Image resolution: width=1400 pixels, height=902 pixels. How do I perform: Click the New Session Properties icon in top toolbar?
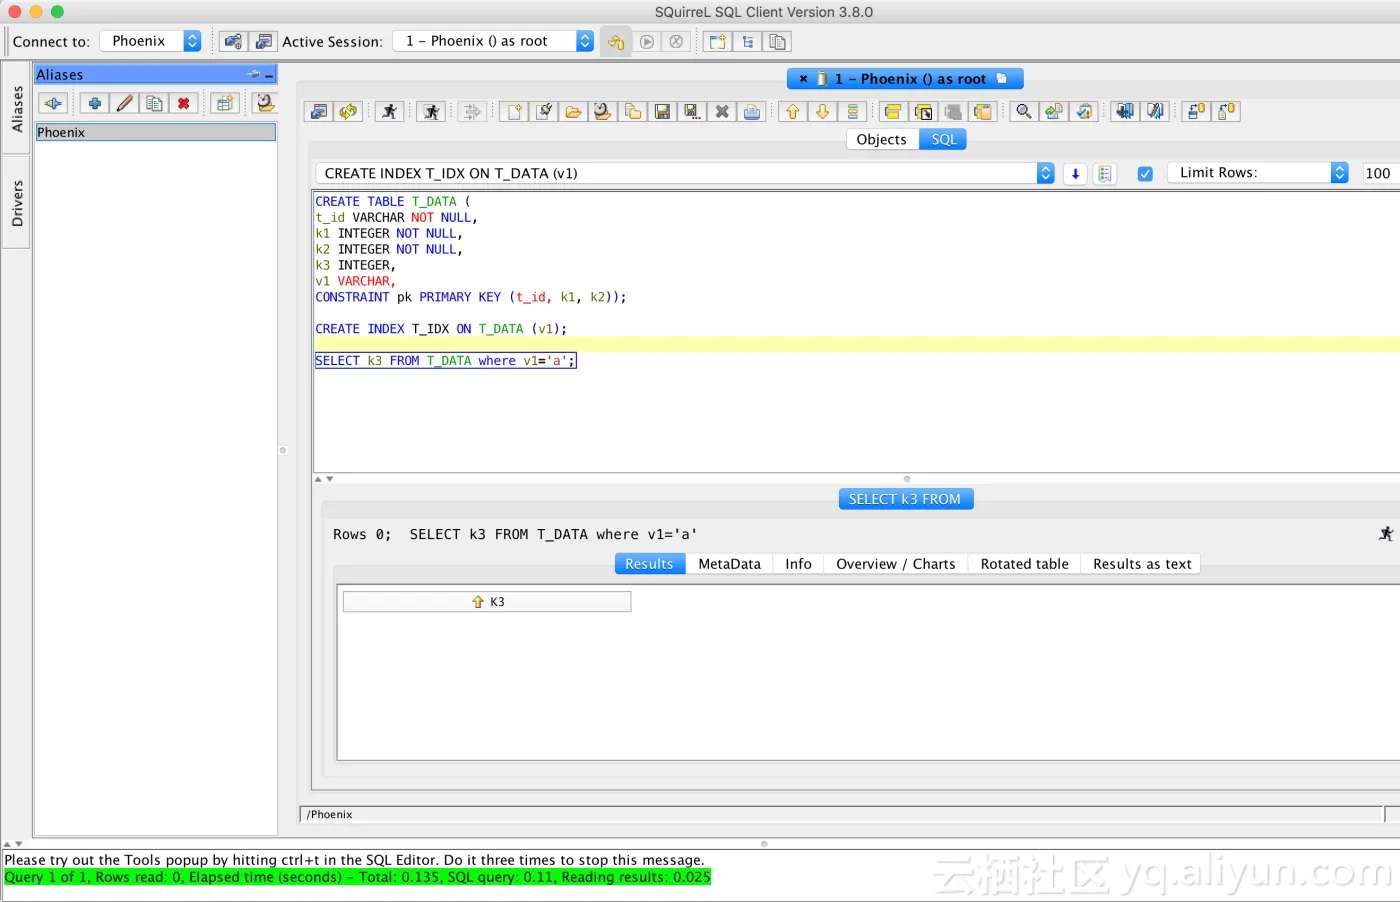263,41
